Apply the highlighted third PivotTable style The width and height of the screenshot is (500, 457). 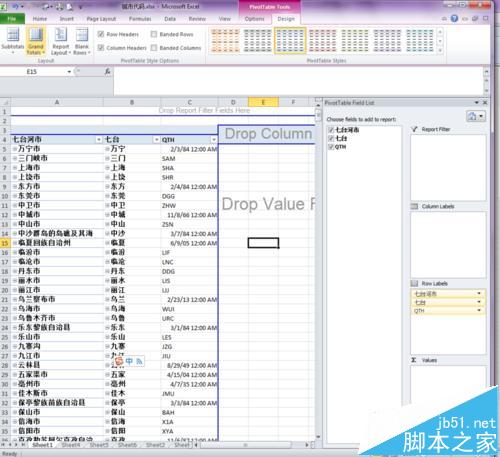(x=290, y=41)
